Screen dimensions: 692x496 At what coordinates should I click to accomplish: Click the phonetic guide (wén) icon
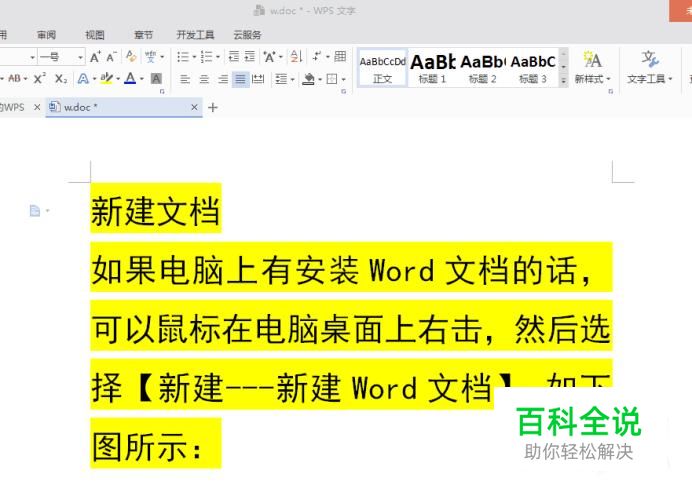150,56
